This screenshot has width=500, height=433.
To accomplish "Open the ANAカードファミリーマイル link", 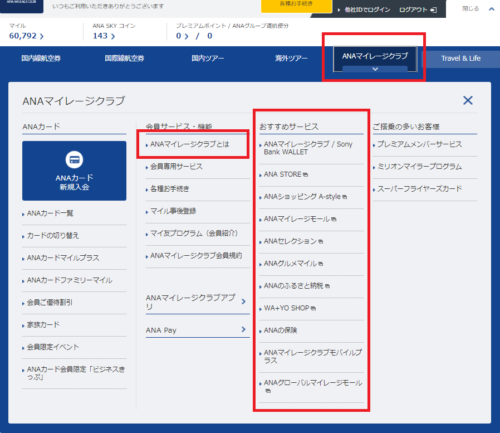I will (69, 280).
